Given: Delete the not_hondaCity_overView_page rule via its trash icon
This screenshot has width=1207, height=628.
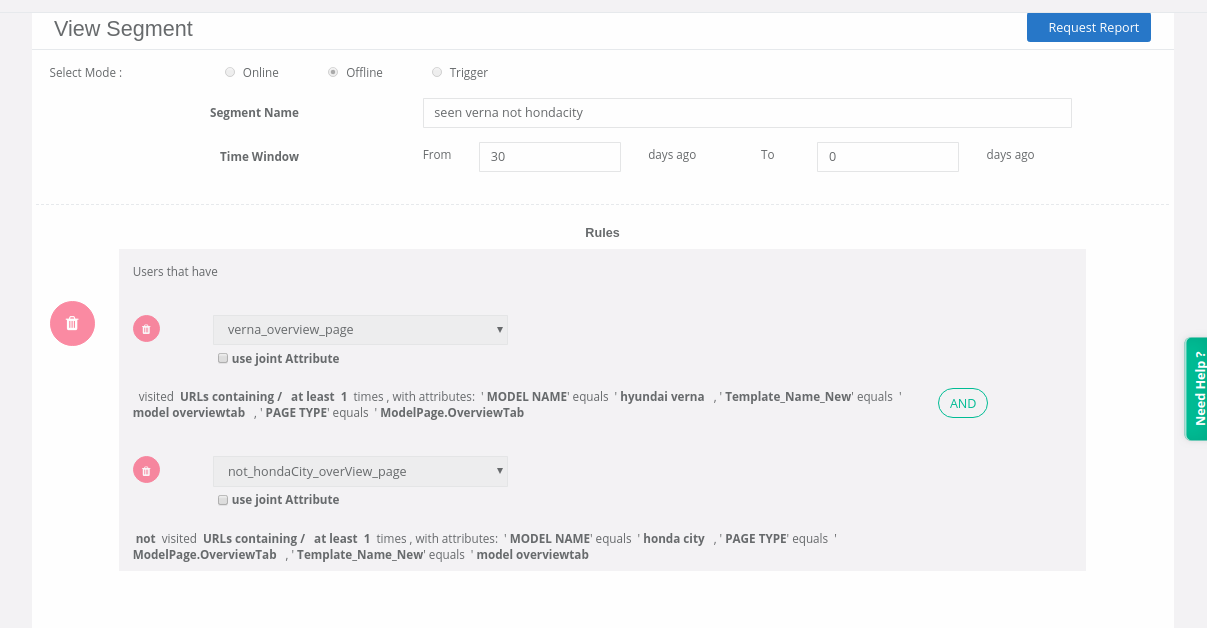Looking at the screenshot, I should point(146,470).
